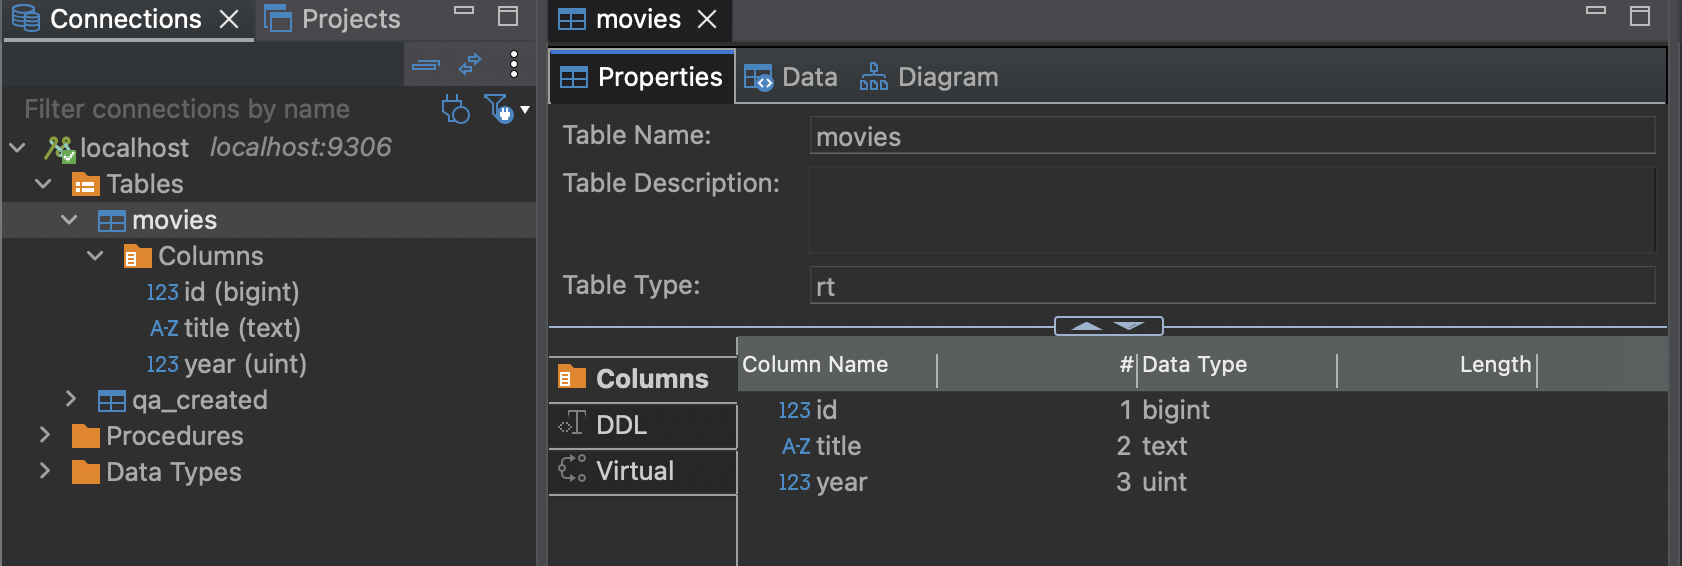Select the DDL side tab
Viewport: 1682px width, 566px height.
[x=643, y=425]
